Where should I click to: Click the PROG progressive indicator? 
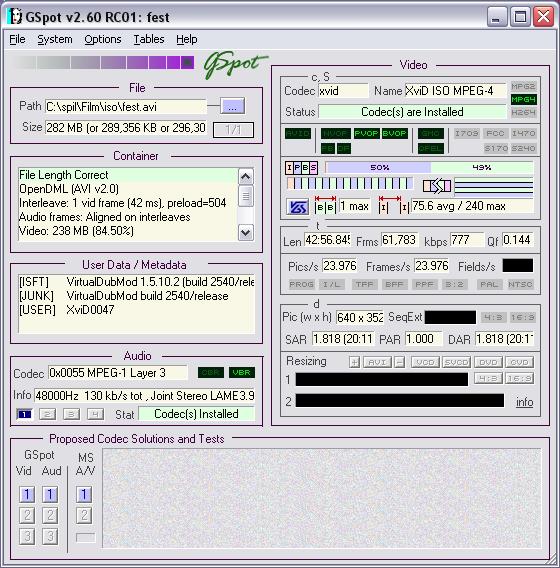coord(301,284)
